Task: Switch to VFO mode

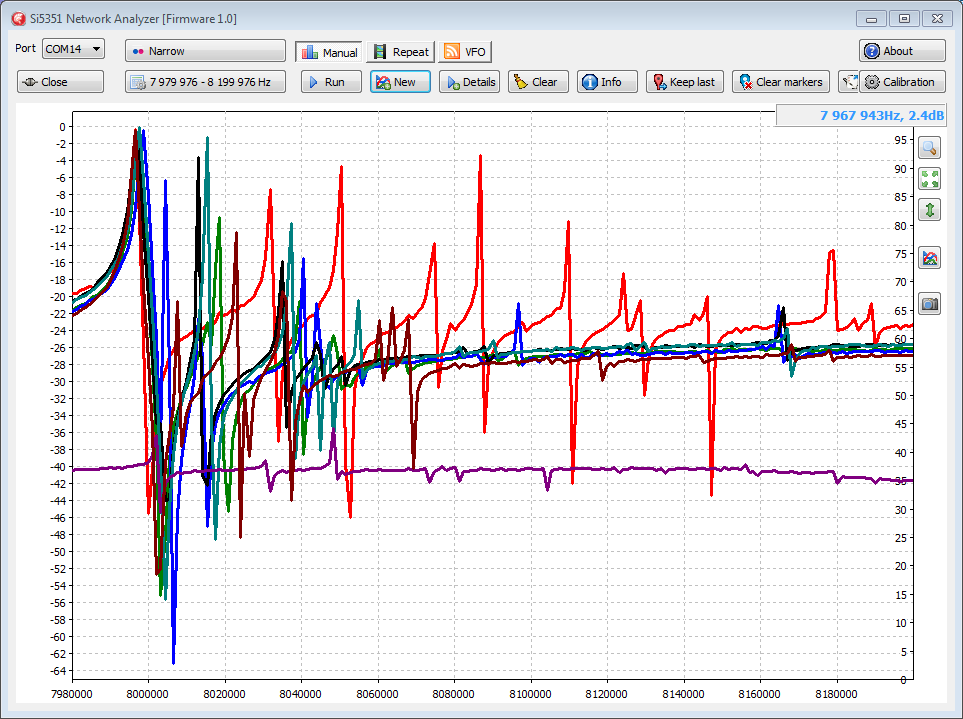Action: pyautogui.click(x=465, y=52)
